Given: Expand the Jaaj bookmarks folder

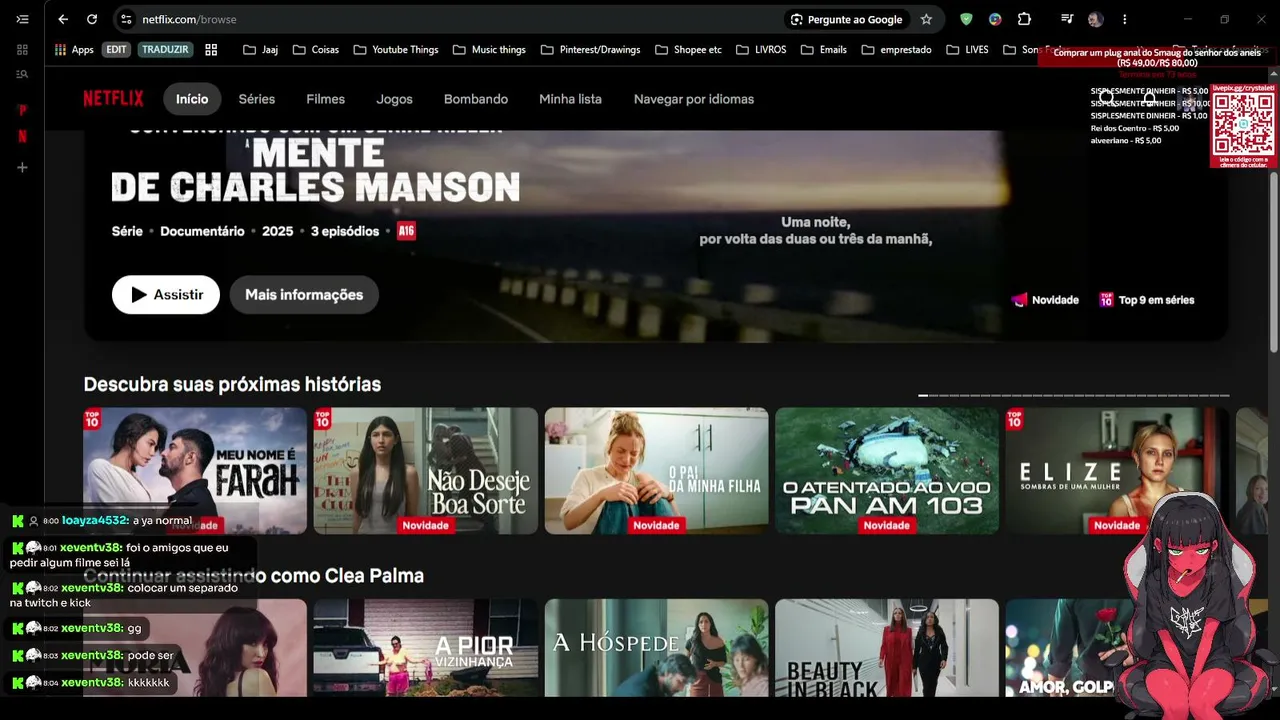Looking at the screenshot, I should [260, 49].
